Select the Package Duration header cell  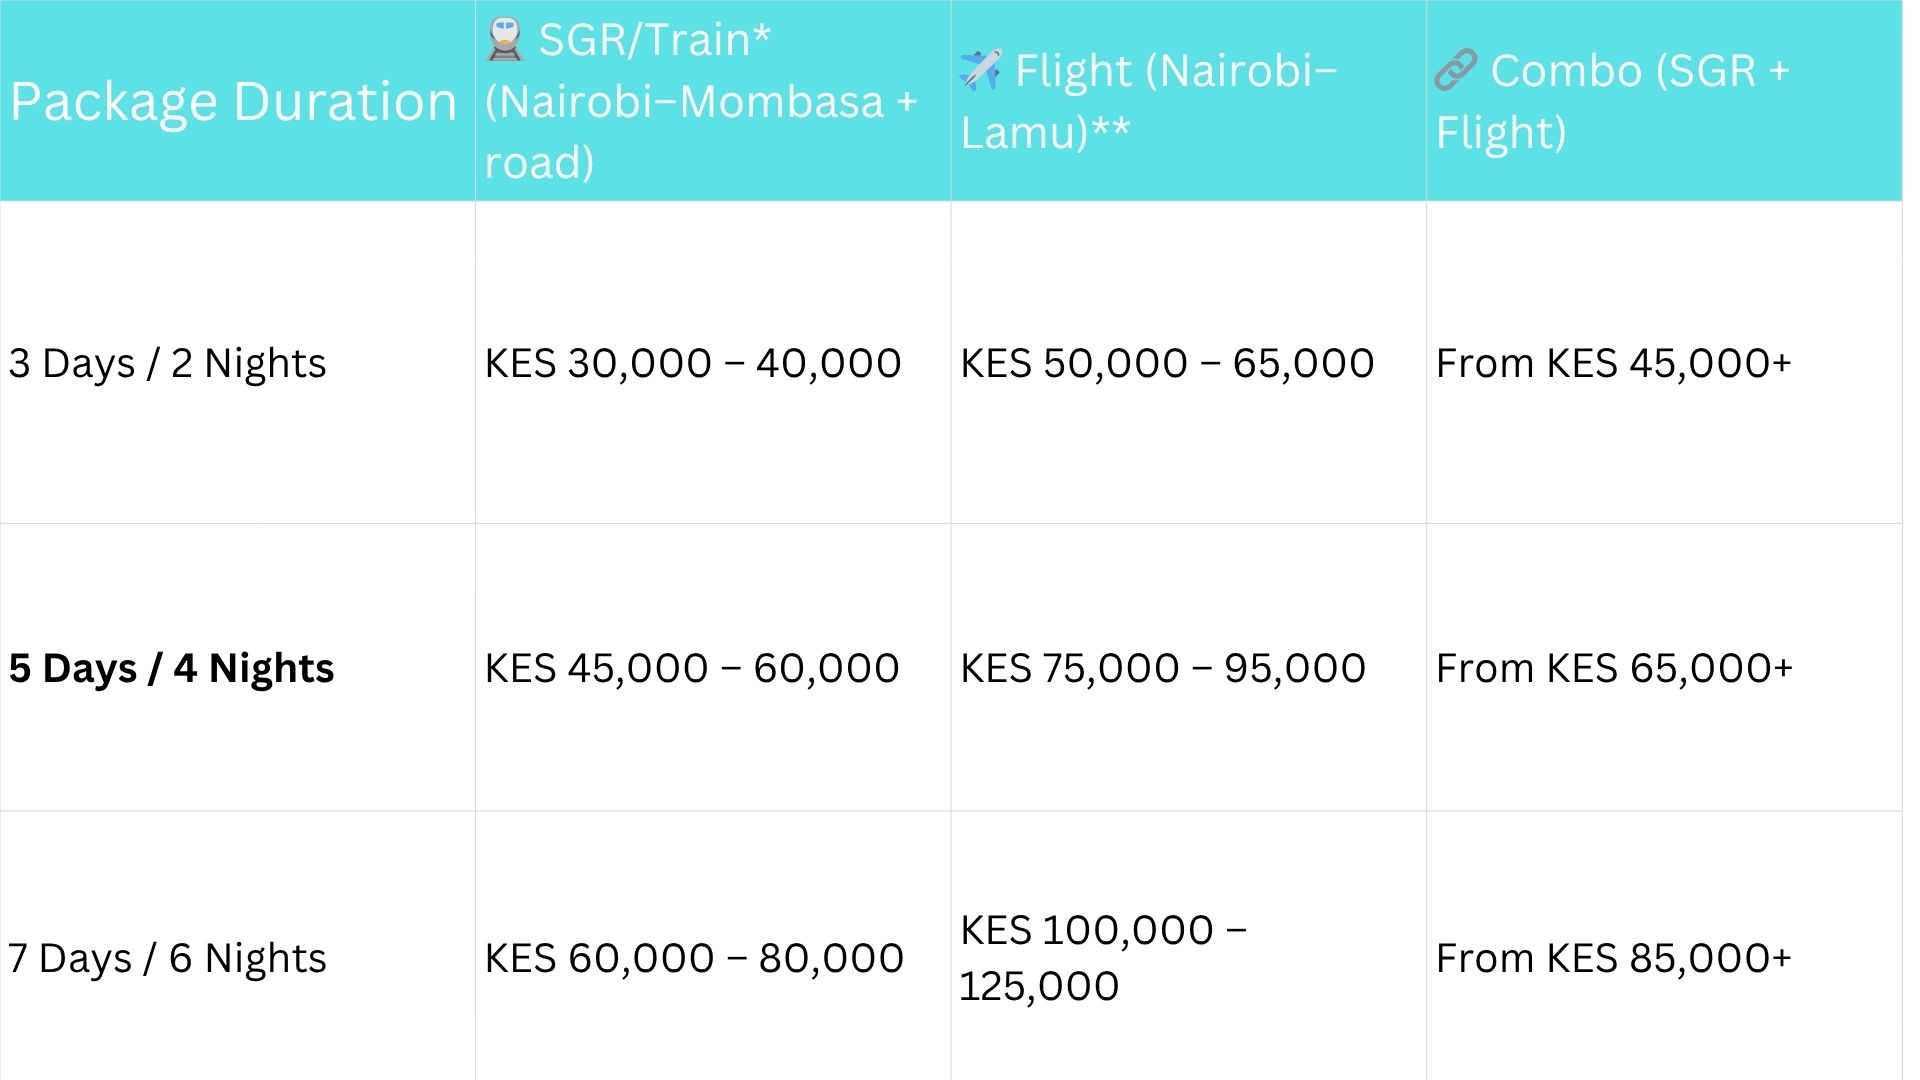tap(233, 102)
